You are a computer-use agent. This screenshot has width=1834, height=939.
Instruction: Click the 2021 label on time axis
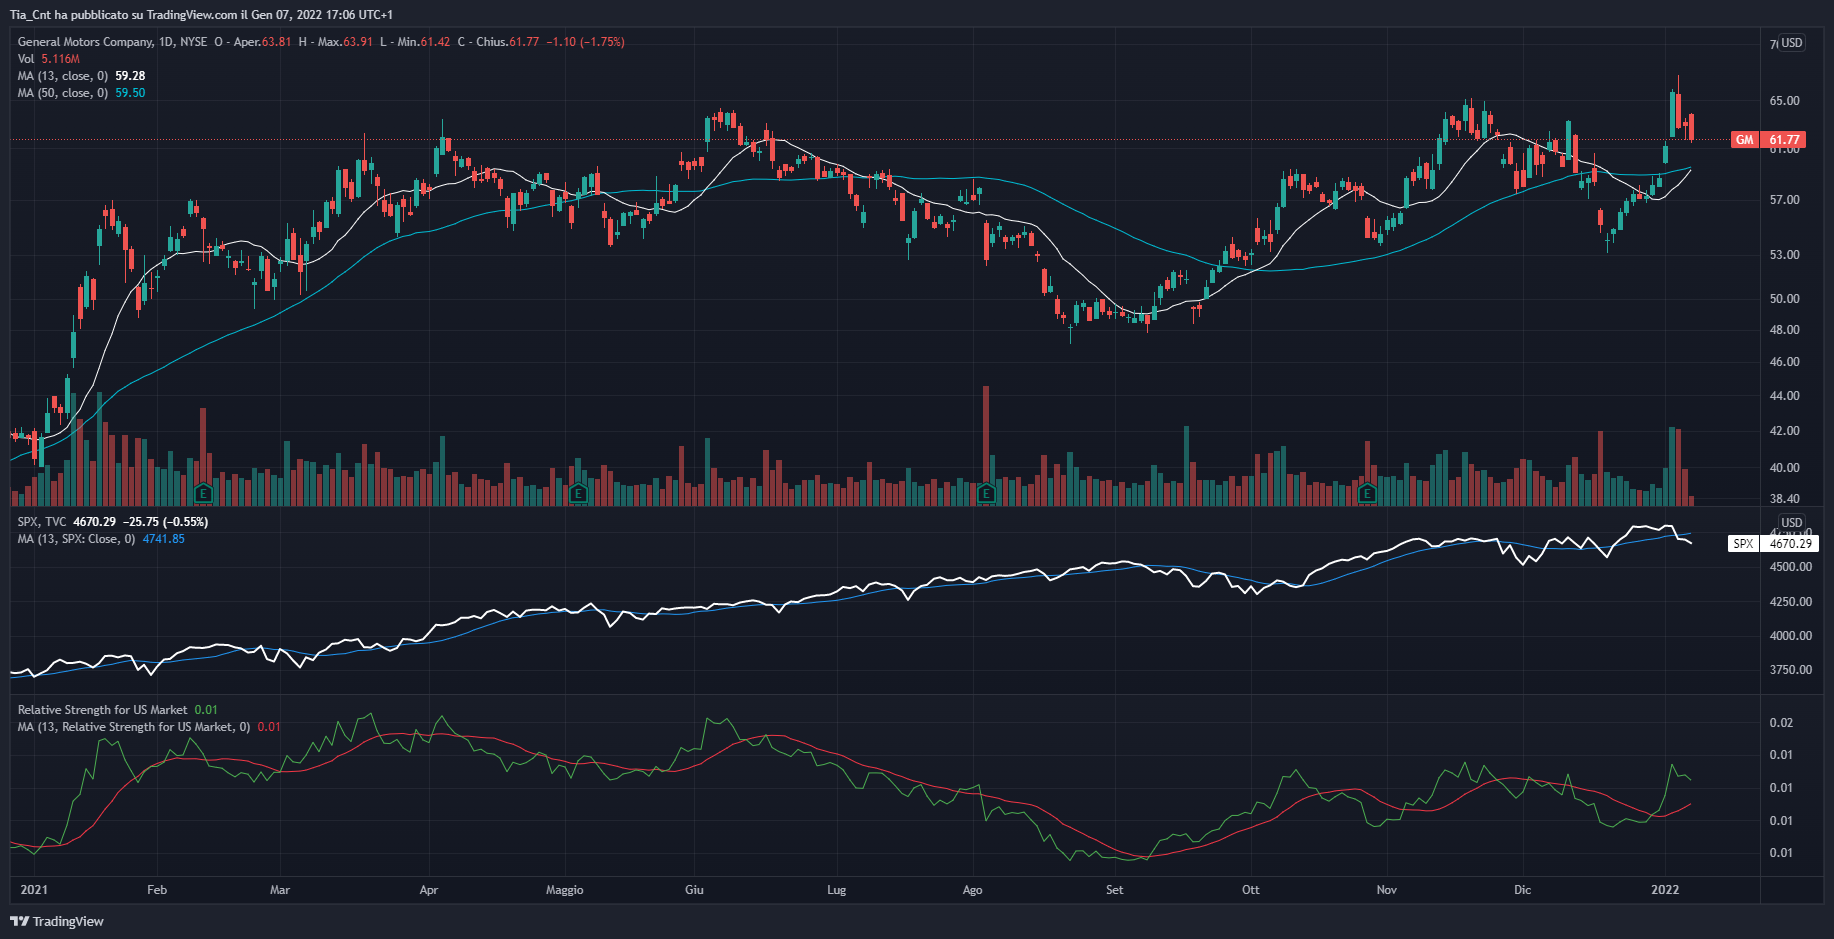coord(34,890)
